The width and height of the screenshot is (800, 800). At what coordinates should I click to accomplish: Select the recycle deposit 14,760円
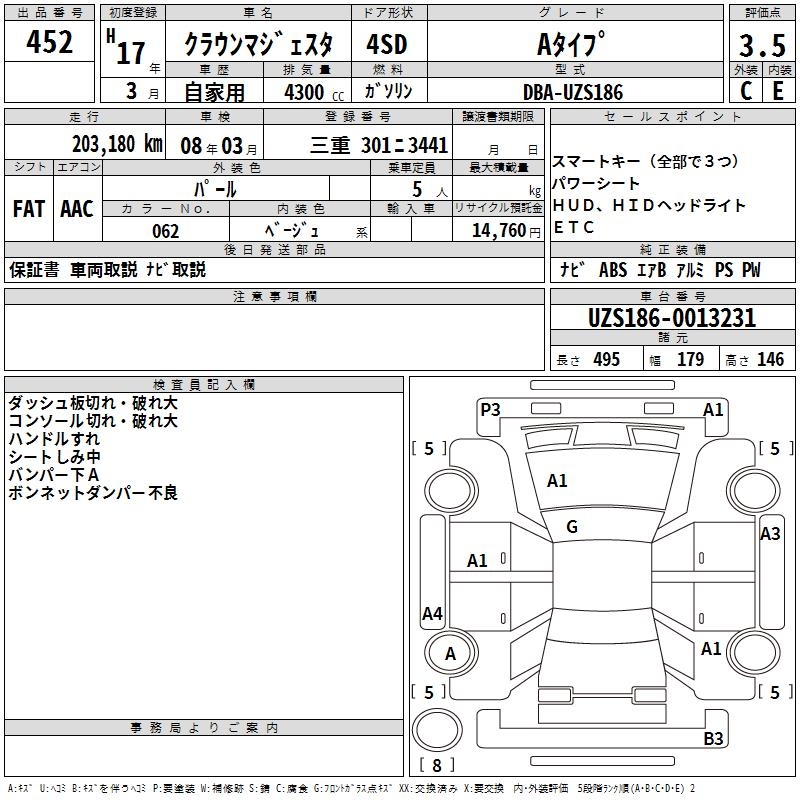tap(506, 231)
